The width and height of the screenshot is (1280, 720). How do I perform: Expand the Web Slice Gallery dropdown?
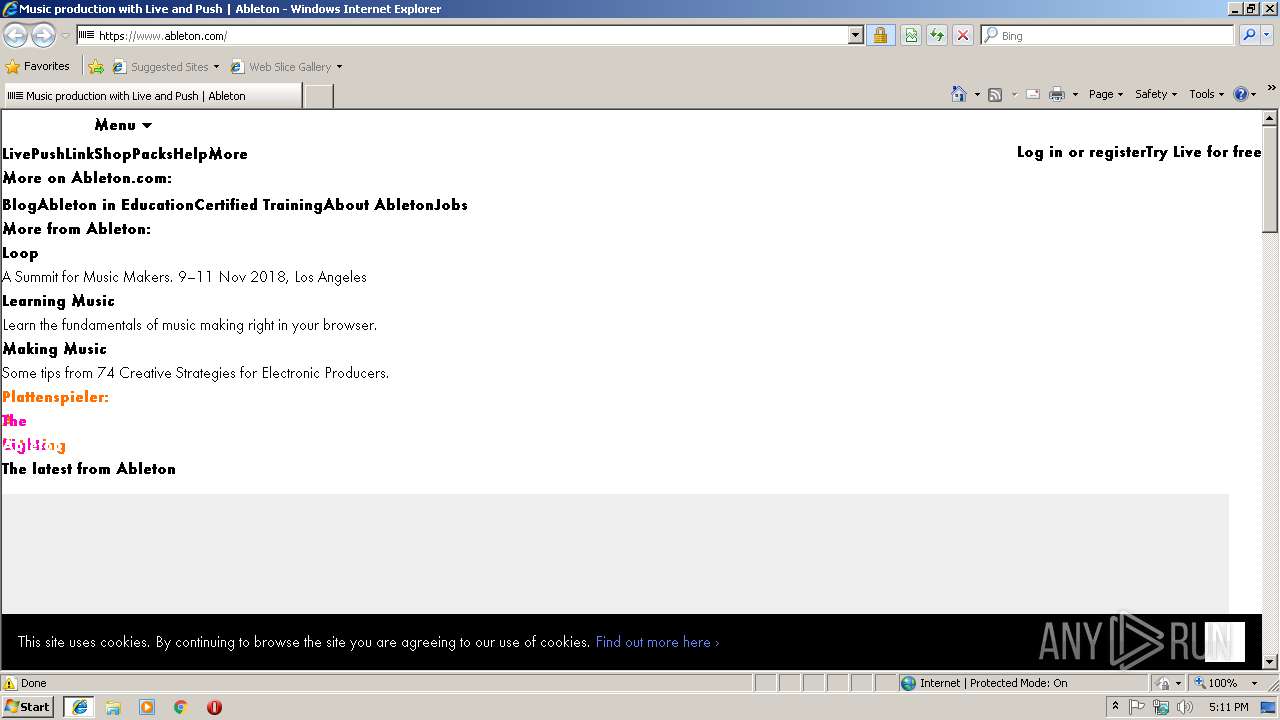click(x=339, y=67)
